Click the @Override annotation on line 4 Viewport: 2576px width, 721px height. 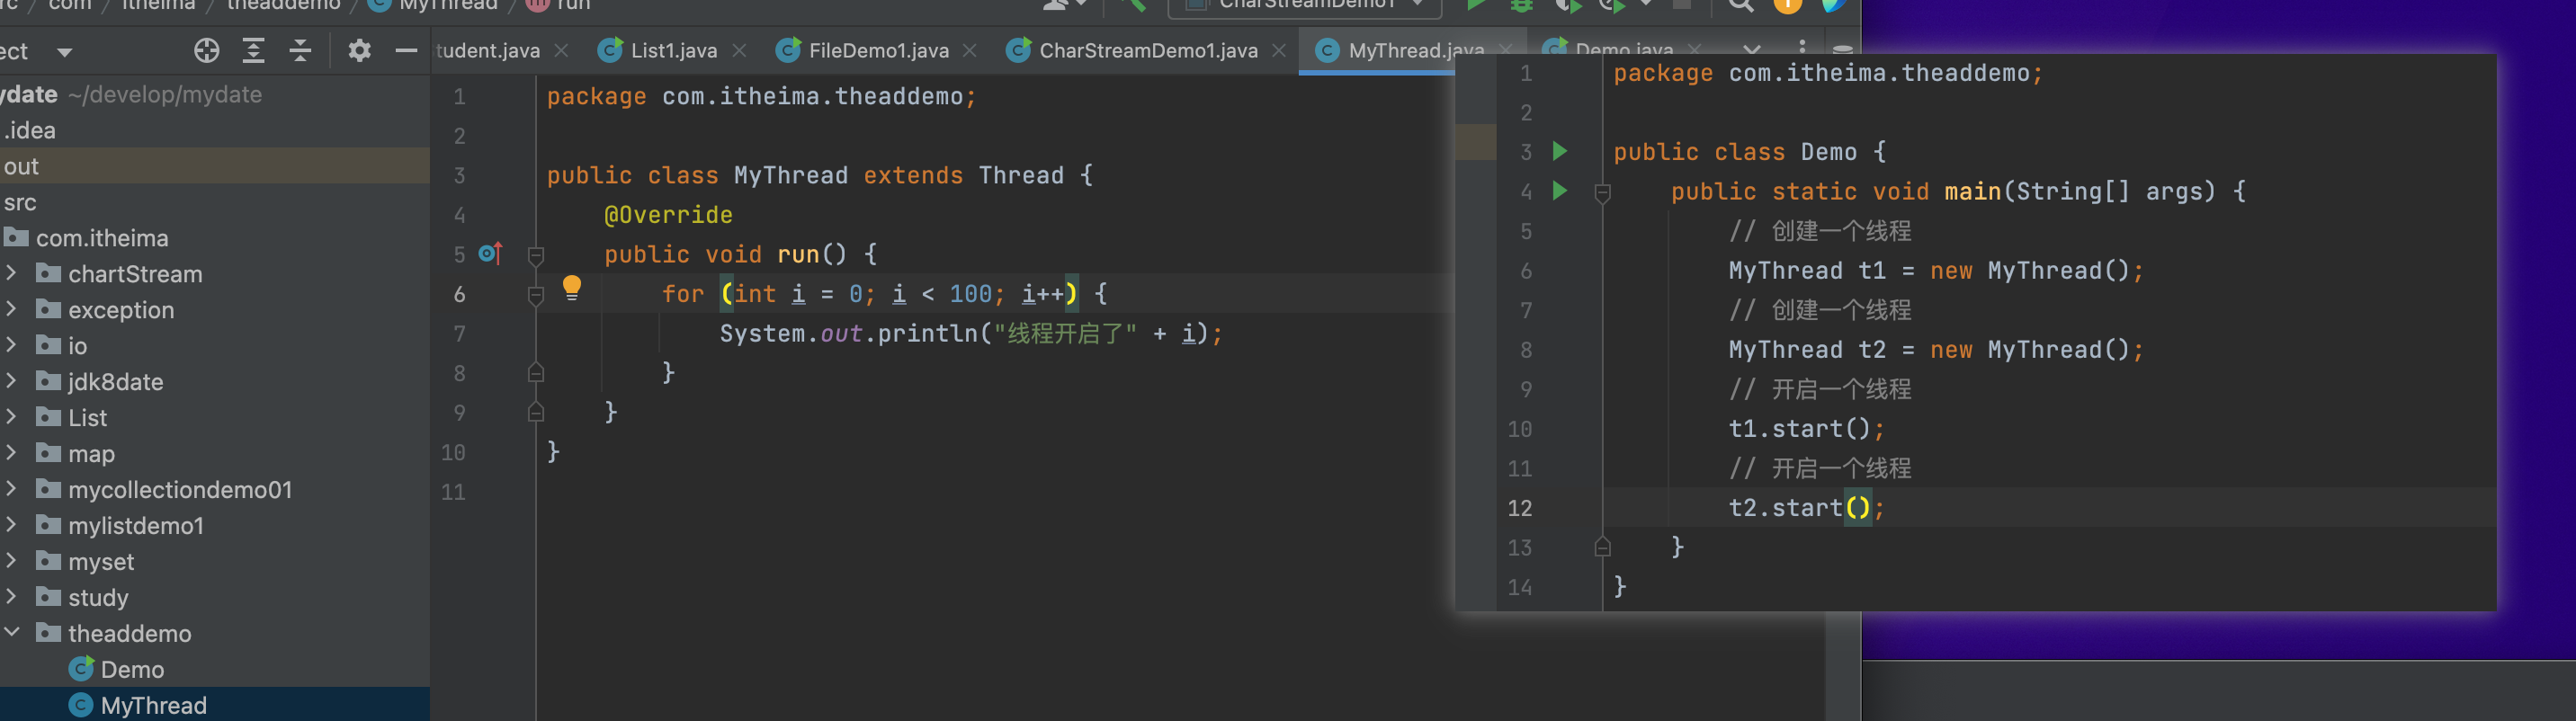click(x=668, y=215)
